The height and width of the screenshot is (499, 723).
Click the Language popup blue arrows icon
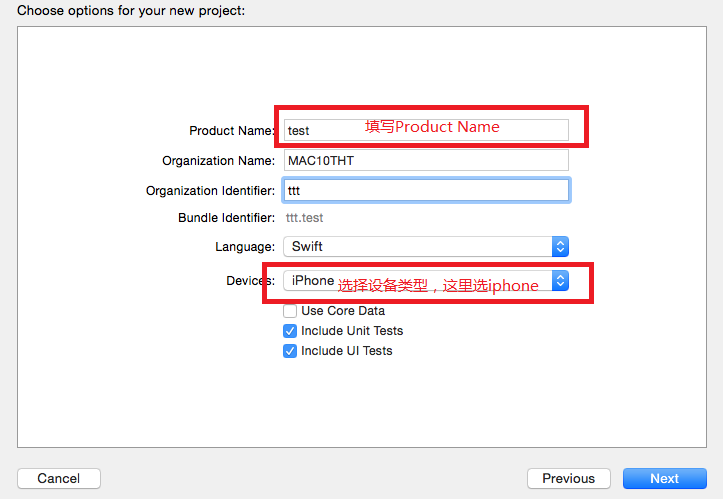(x=560, y=247)
